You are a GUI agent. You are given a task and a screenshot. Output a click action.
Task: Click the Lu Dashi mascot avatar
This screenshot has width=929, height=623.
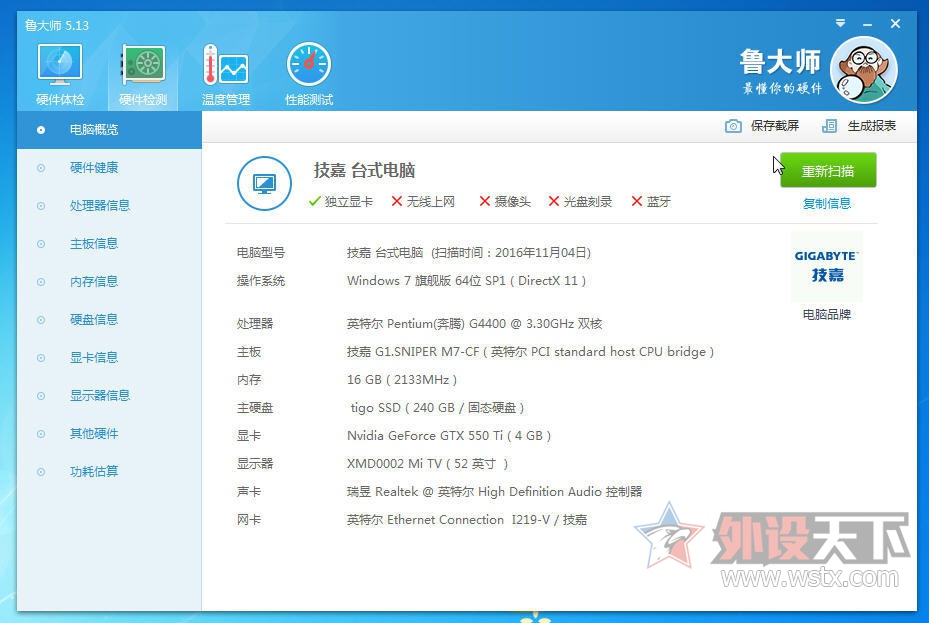(x=864, y=70)
